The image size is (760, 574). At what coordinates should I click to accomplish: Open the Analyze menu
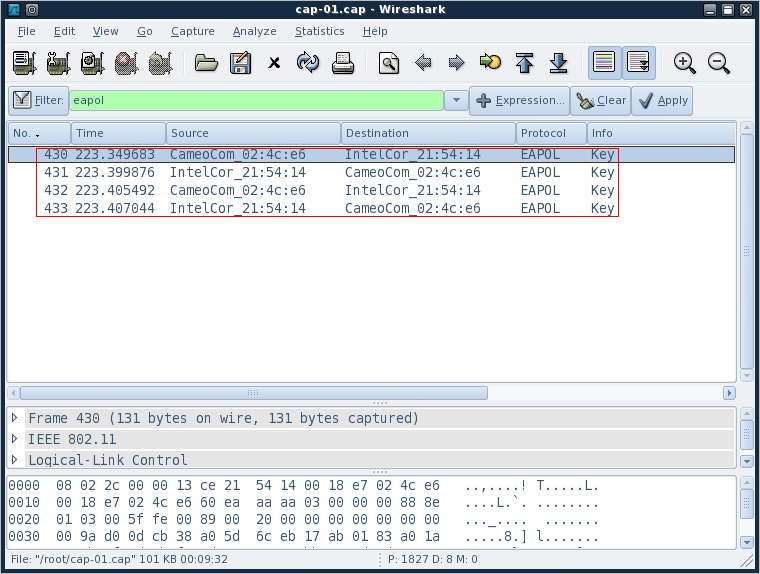coord(254,31)
